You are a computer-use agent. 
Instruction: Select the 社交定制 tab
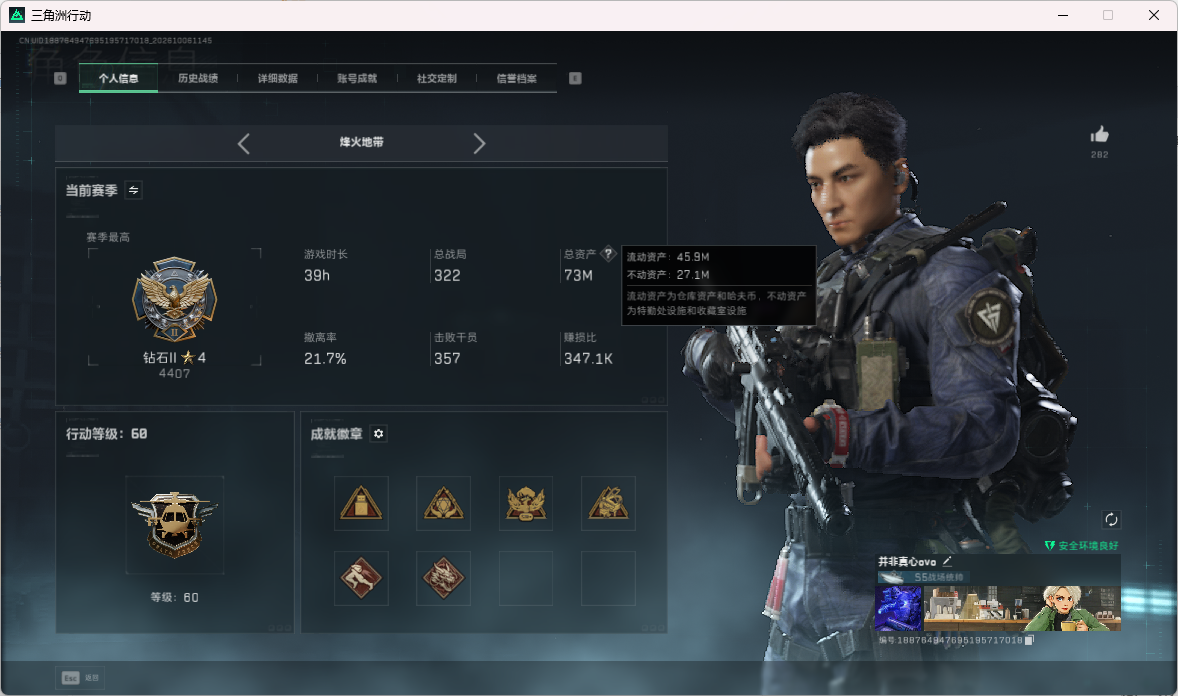point(436,78)
